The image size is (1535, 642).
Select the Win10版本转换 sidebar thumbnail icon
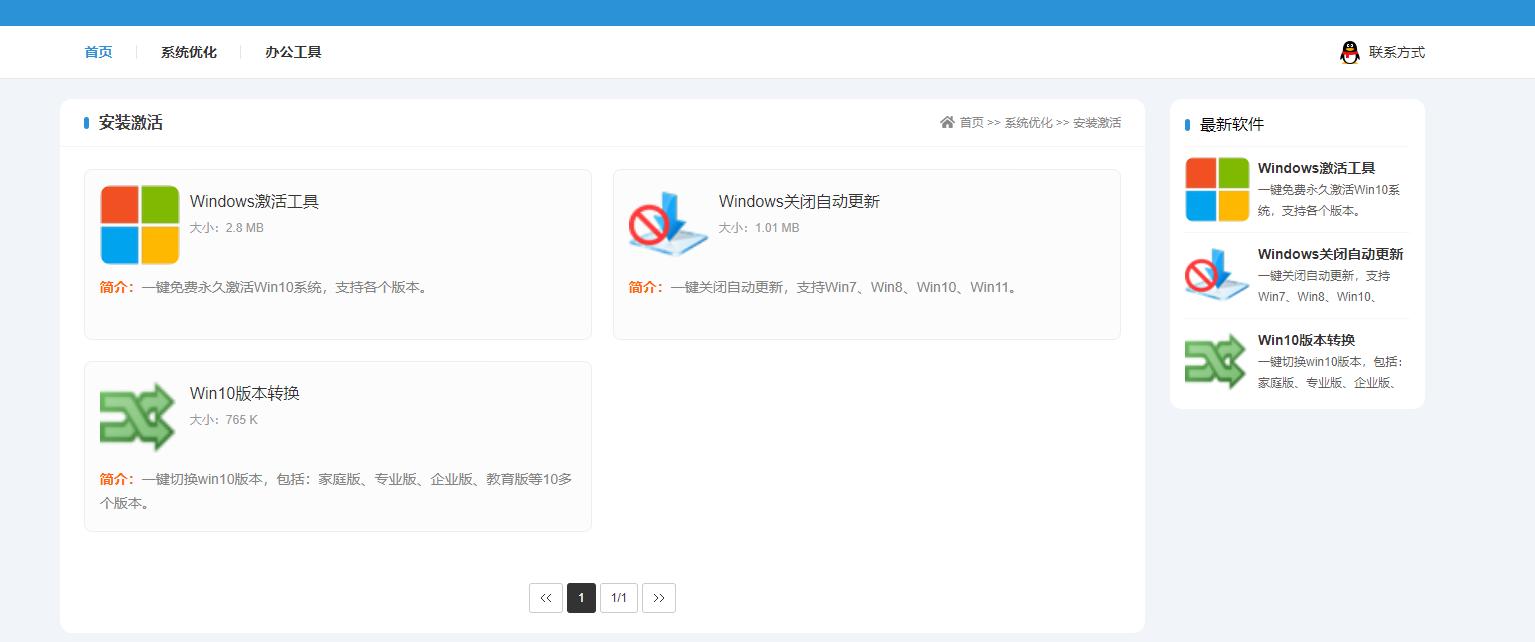1215,360
